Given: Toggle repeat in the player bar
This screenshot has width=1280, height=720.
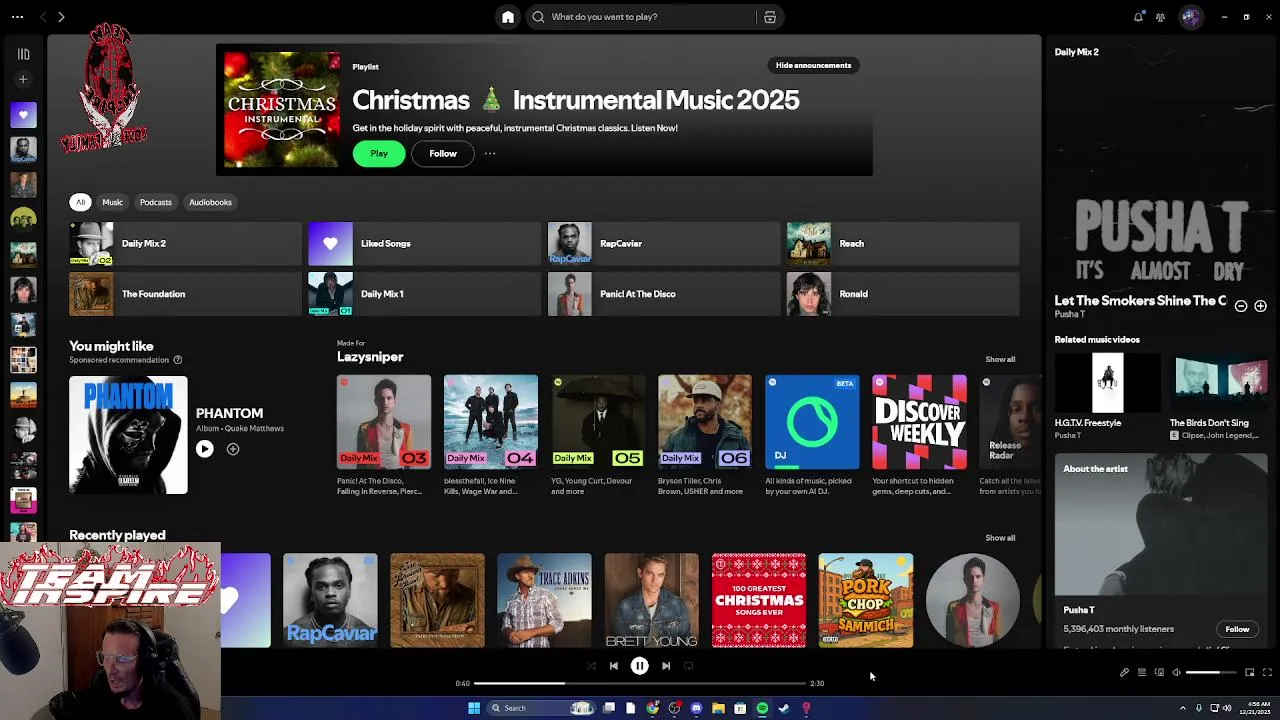Looking at the screenshot, I should click(688, 666).
